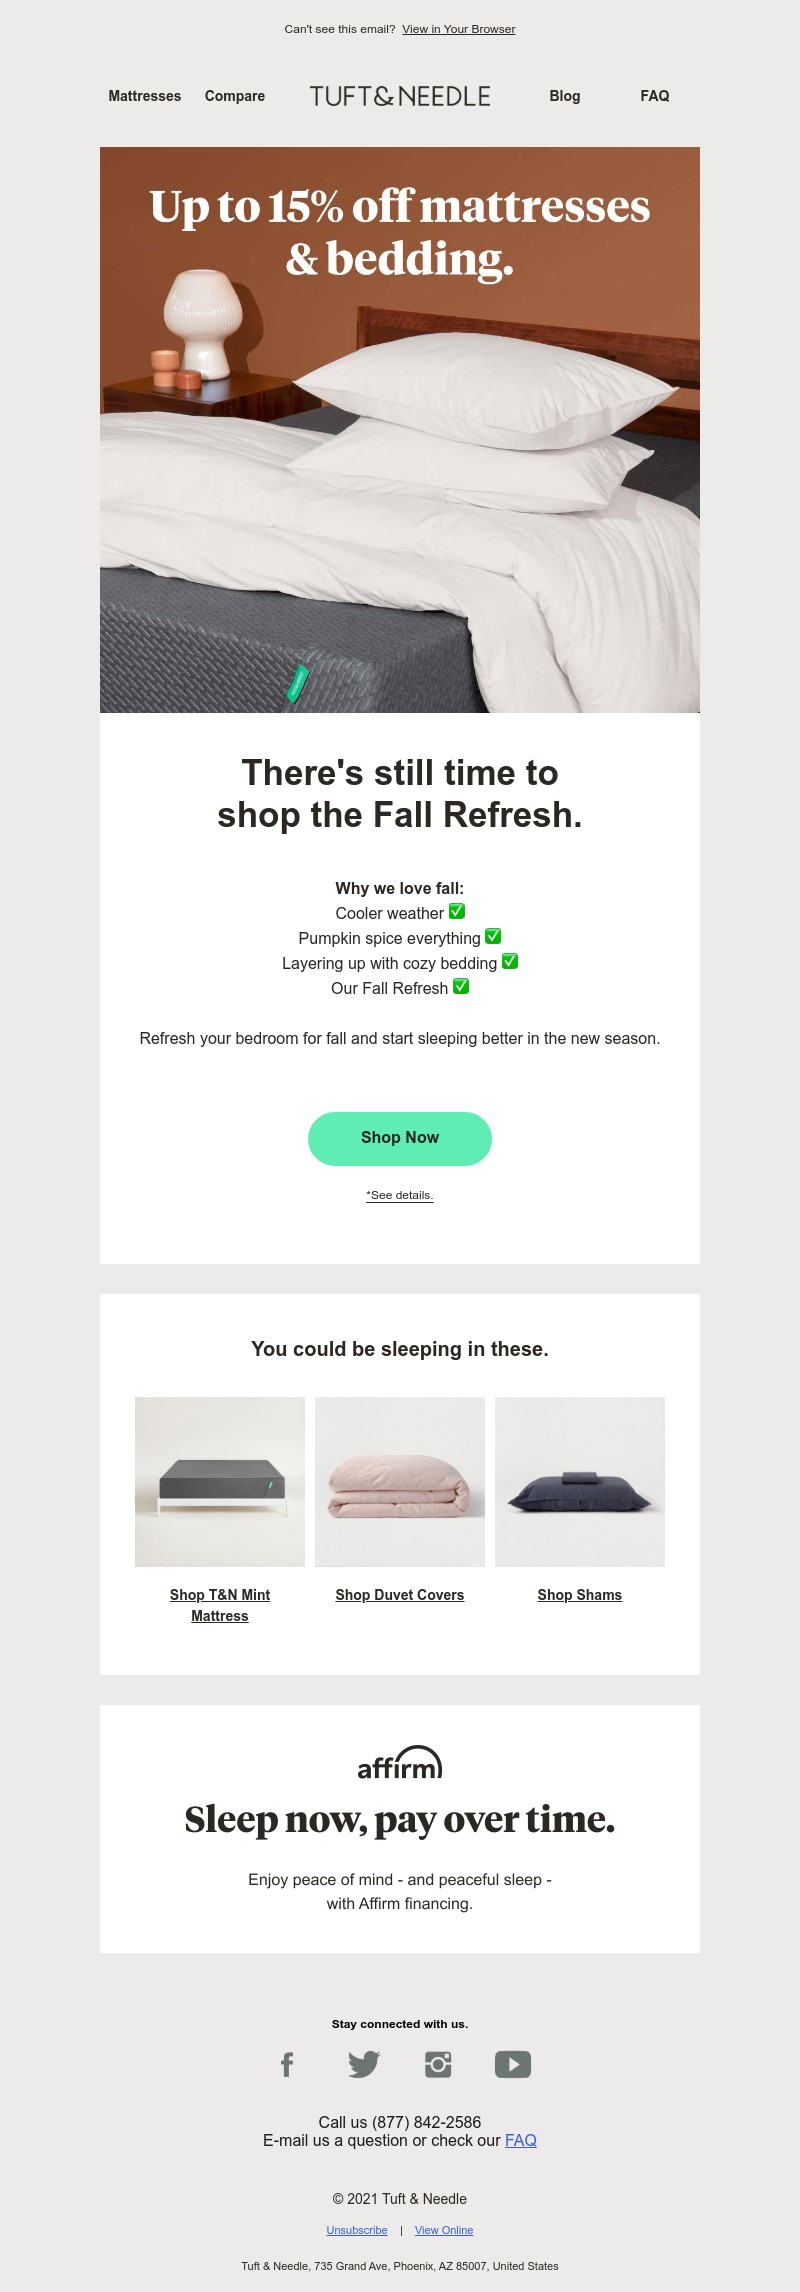Click the Tuft & Needle logo
Viewport: 800px width, 2292px height.
(x=400, y=96)
